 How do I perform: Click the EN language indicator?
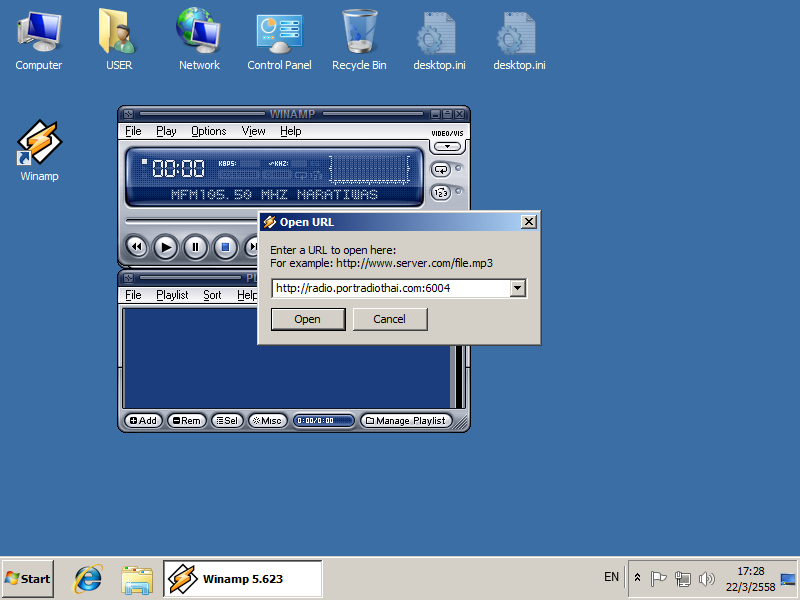click(611, 577)
